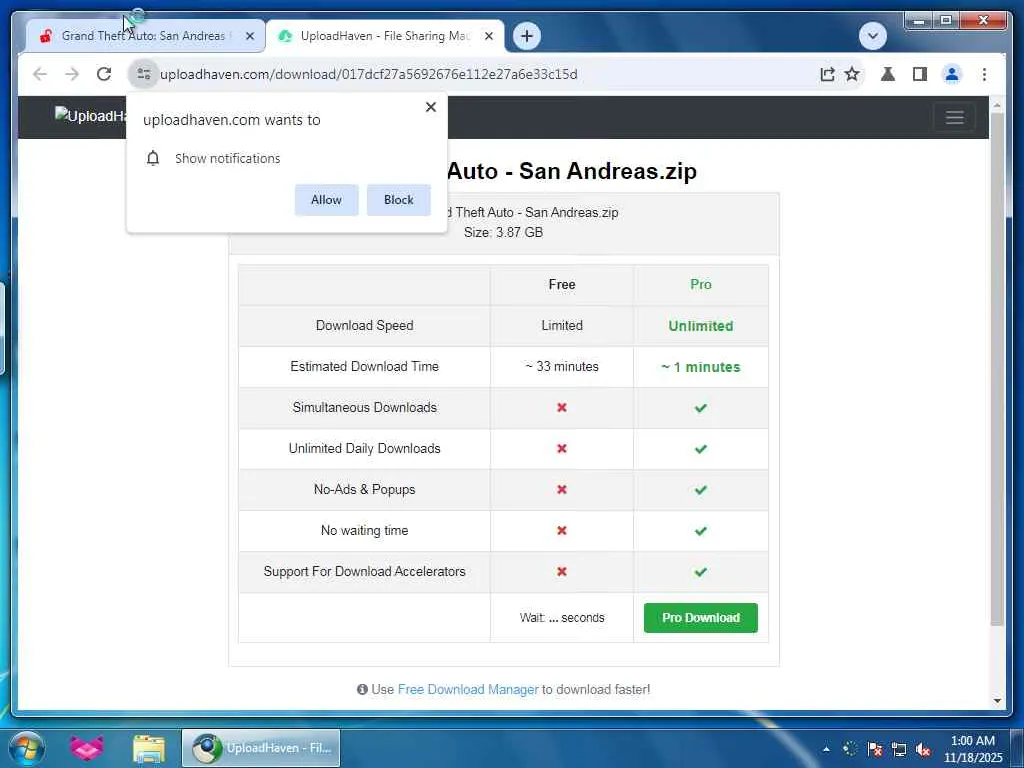Toggle the browser side panel
The height and width of the screenshot is (768, 1024).
pos(920,74)
